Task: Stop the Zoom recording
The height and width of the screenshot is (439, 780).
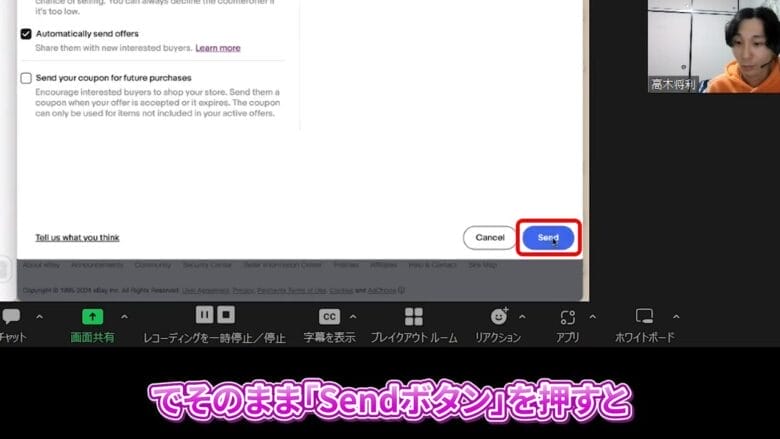Action: click(226, 315)
